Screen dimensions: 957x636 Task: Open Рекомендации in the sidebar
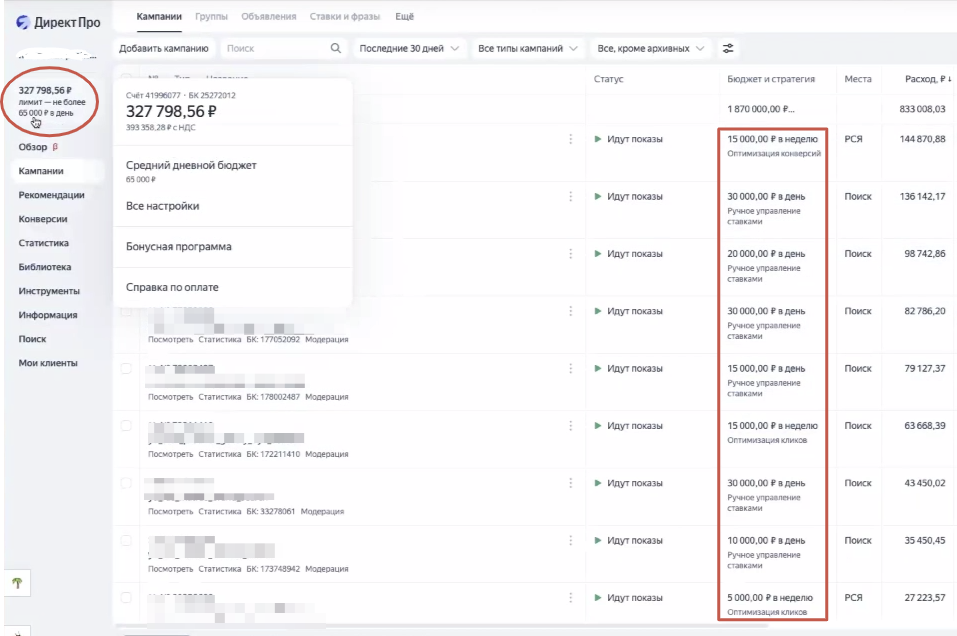[51, 195]
